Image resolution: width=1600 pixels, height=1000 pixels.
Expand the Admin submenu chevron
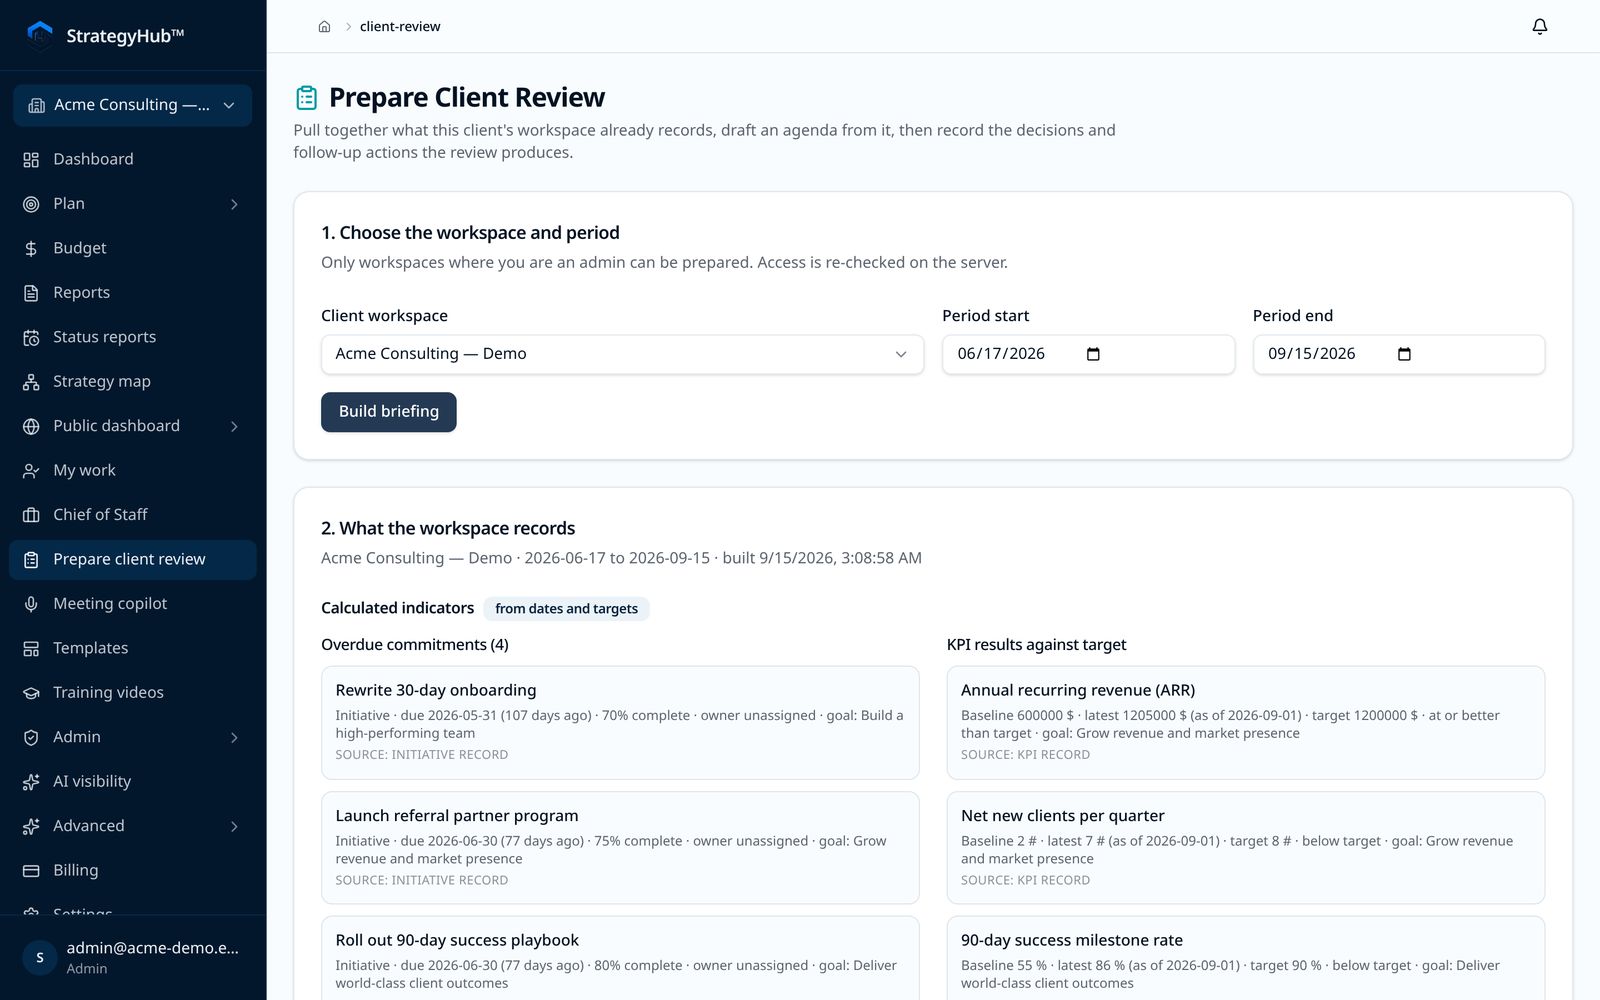234,737
